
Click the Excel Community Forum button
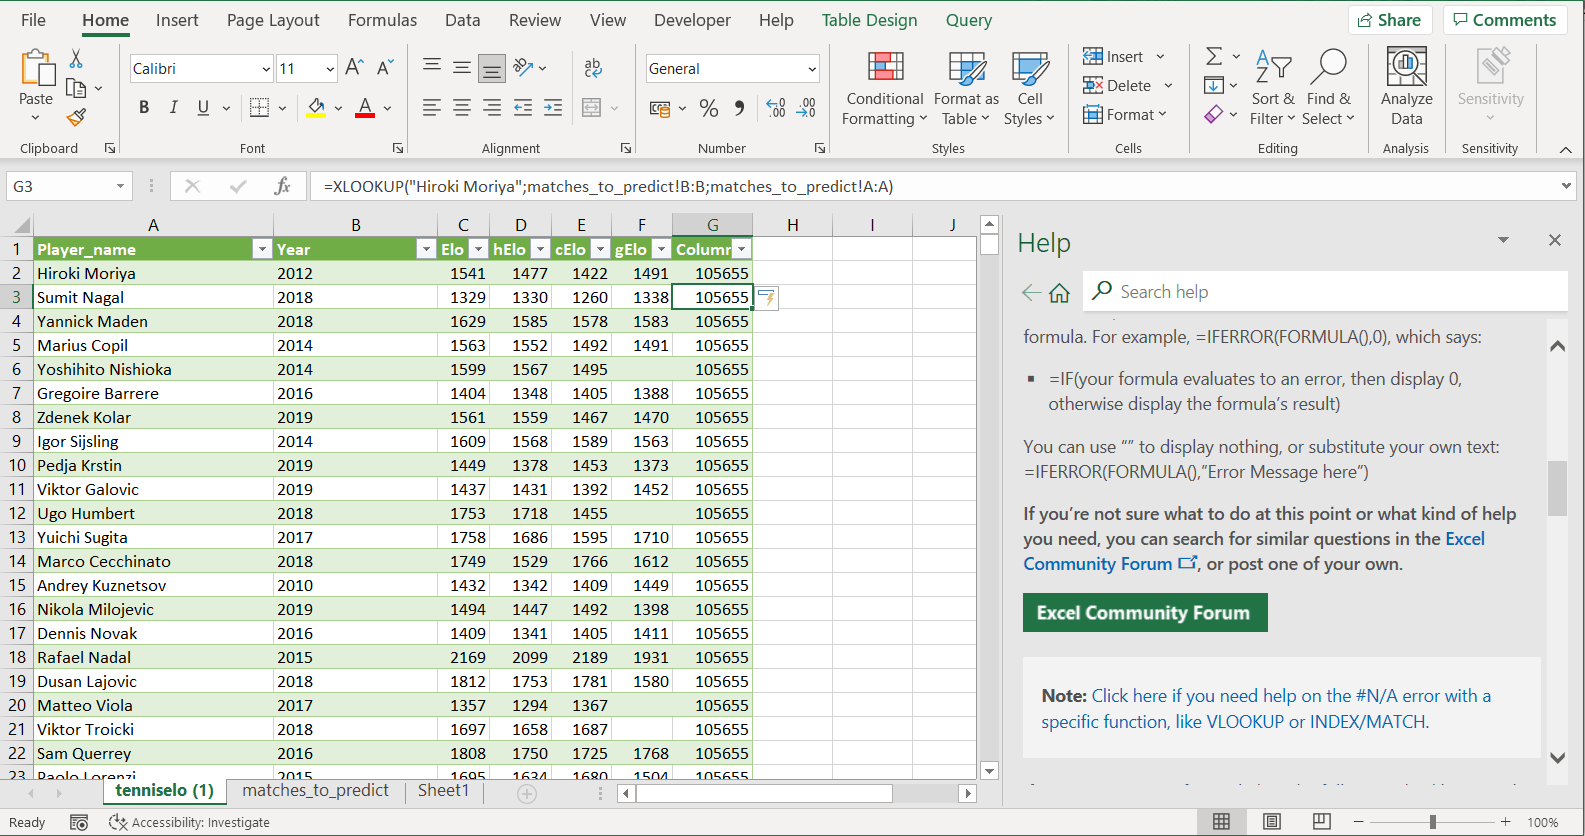pyautogui.click(x=1144, y=613)
